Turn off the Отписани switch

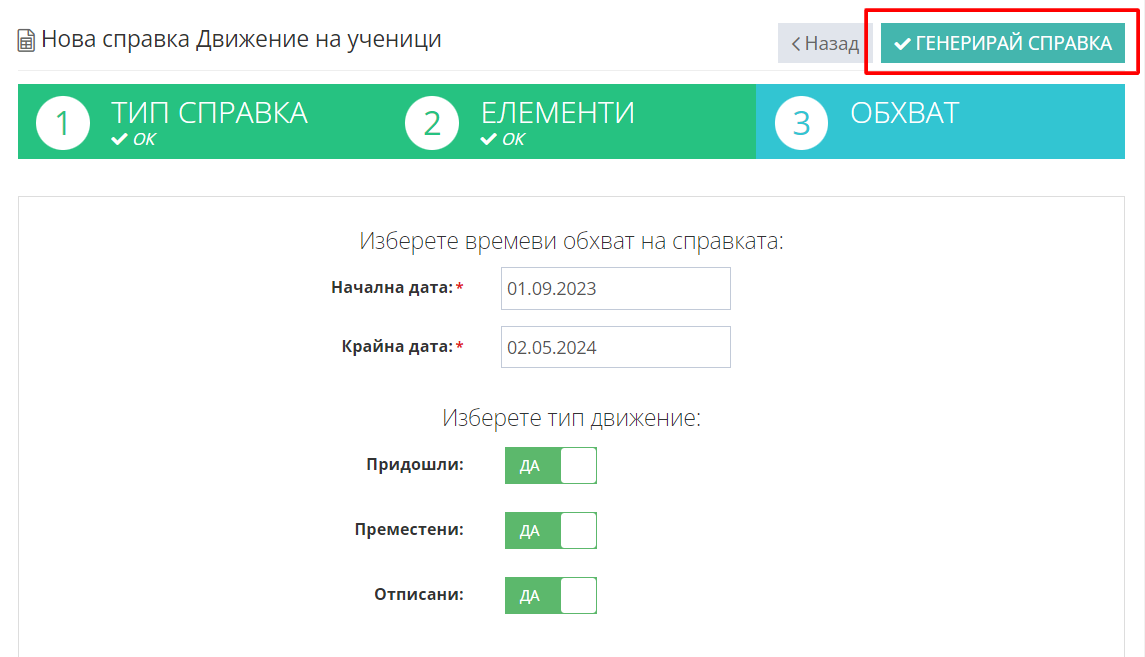(x=550, y=596)
